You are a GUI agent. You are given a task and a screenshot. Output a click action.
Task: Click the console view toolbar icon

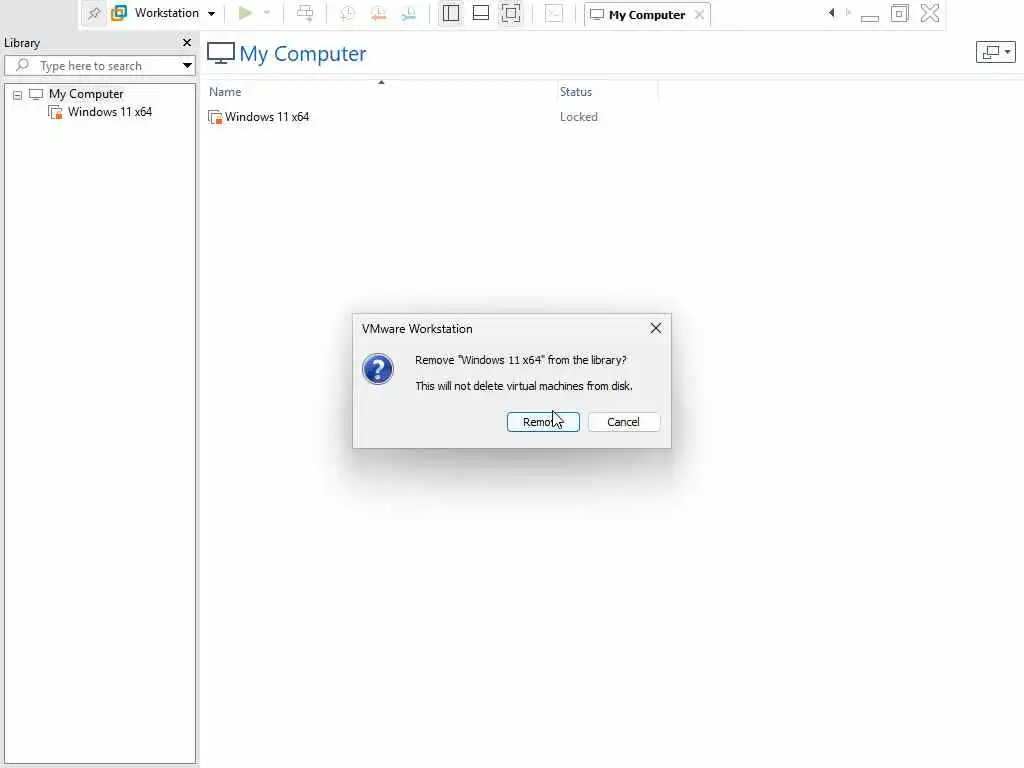click(554, 13)
